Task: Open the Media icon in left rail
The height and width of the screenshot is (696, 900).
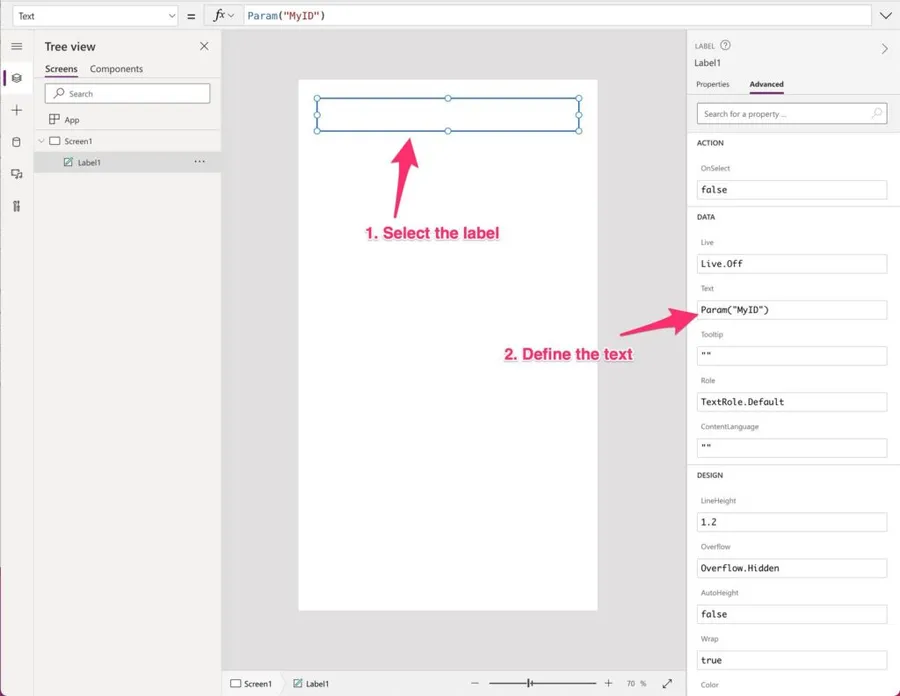Action: (x=17, y=174)
